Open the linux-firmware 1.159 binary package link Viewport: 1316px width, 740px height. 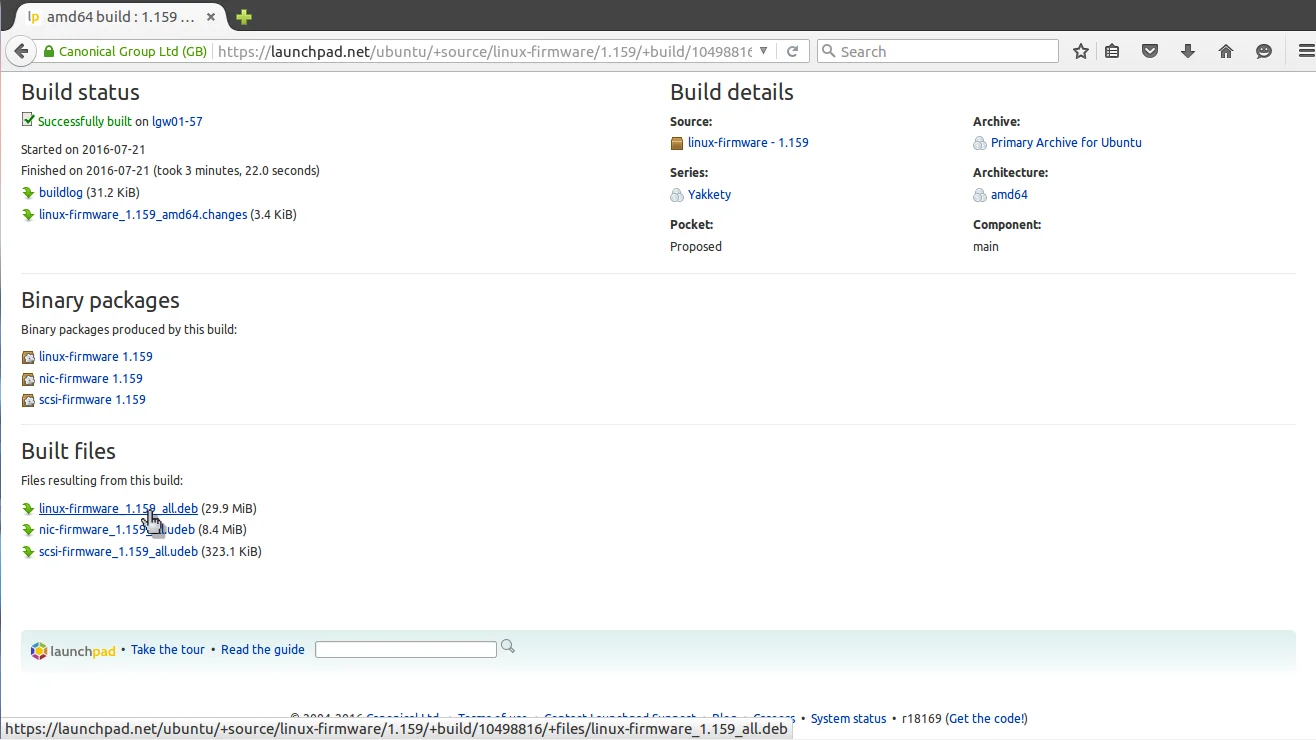click(x=96, y=357)
